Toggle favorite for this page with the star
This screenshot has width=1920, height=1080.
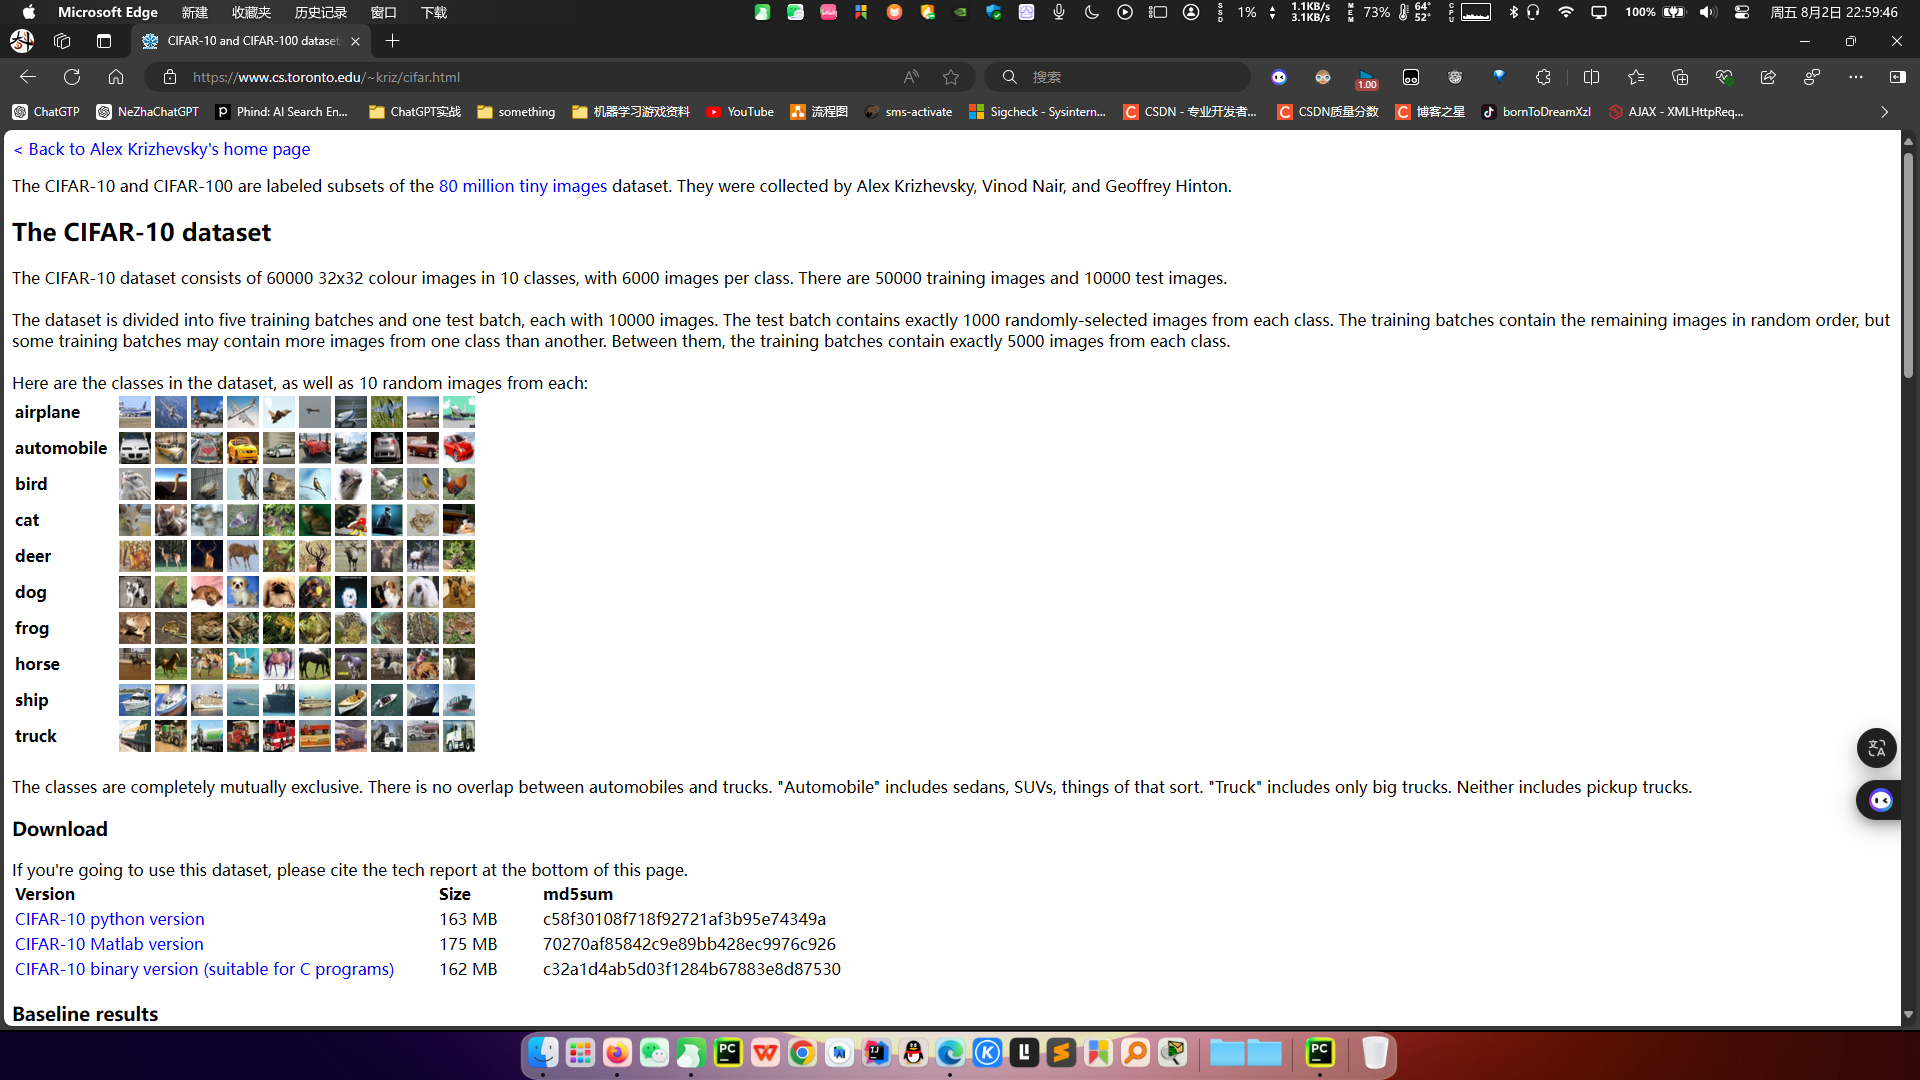pyautogui.click(x=951, y=76)
